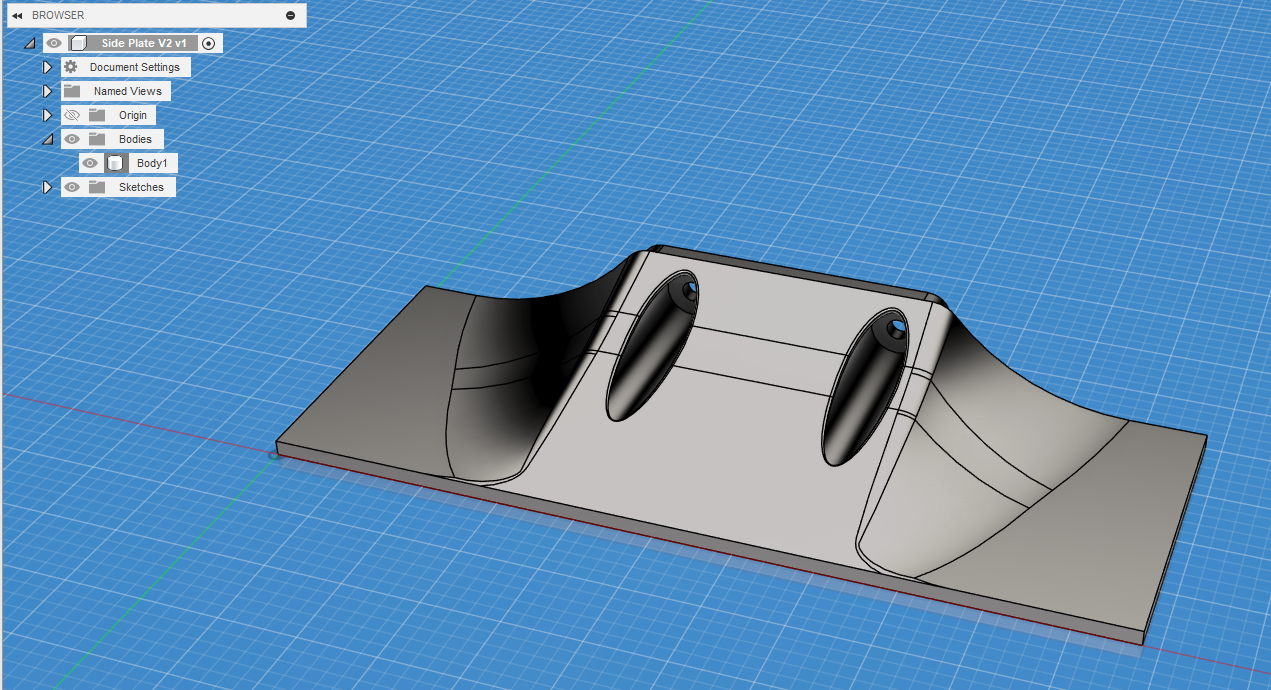Collapse the Side Plate V2 v1 root node

tap(29, 43)
